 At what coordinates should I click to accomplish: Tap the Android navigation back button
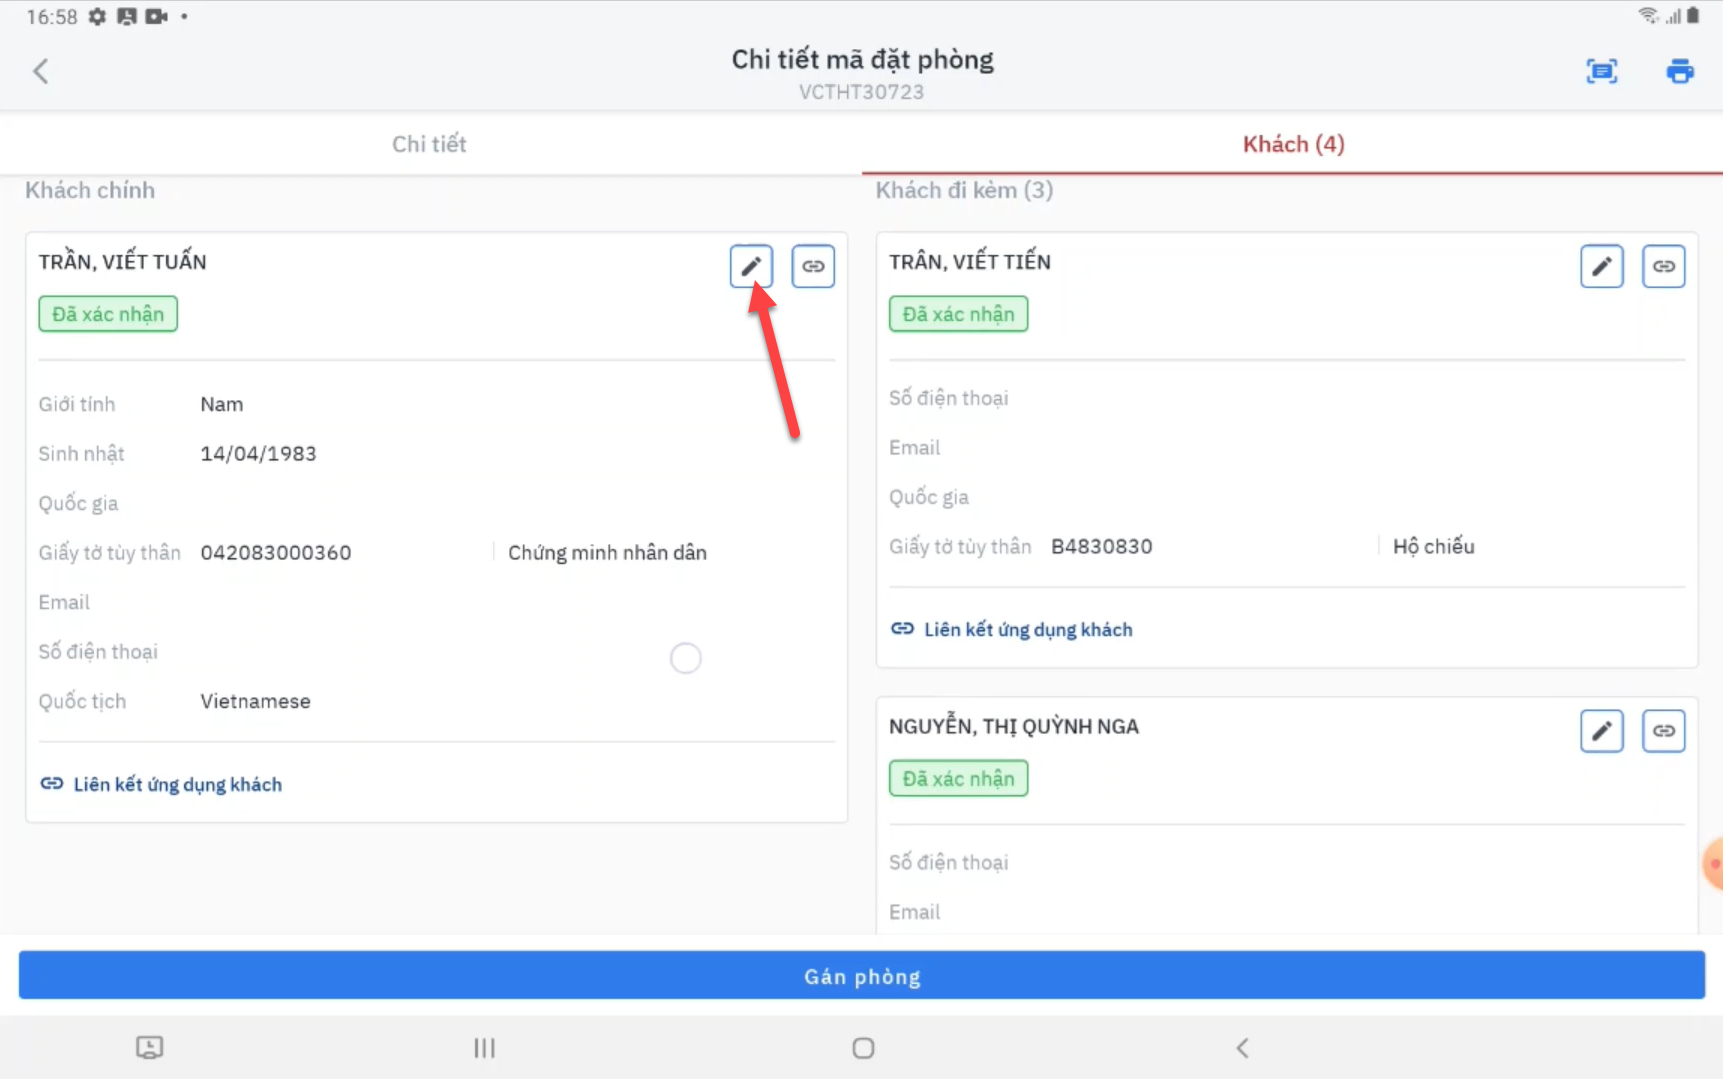point(1242,1048)
